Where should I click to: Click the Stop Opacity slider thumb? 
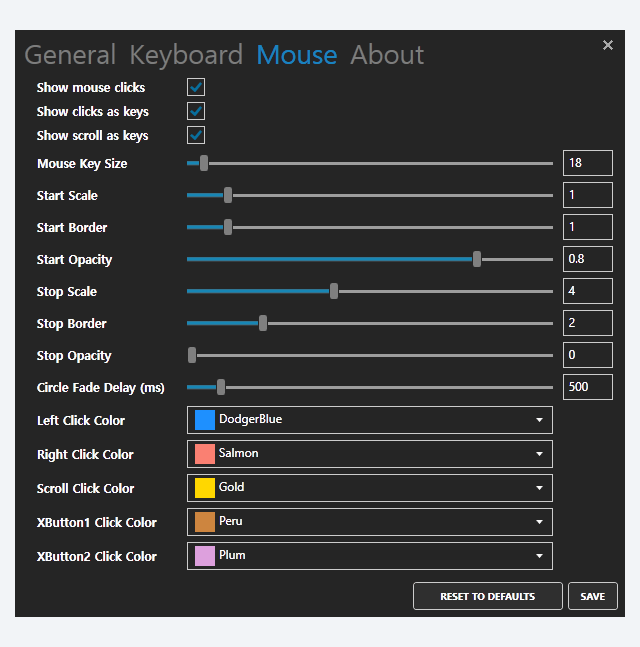[x=192, y=355]
